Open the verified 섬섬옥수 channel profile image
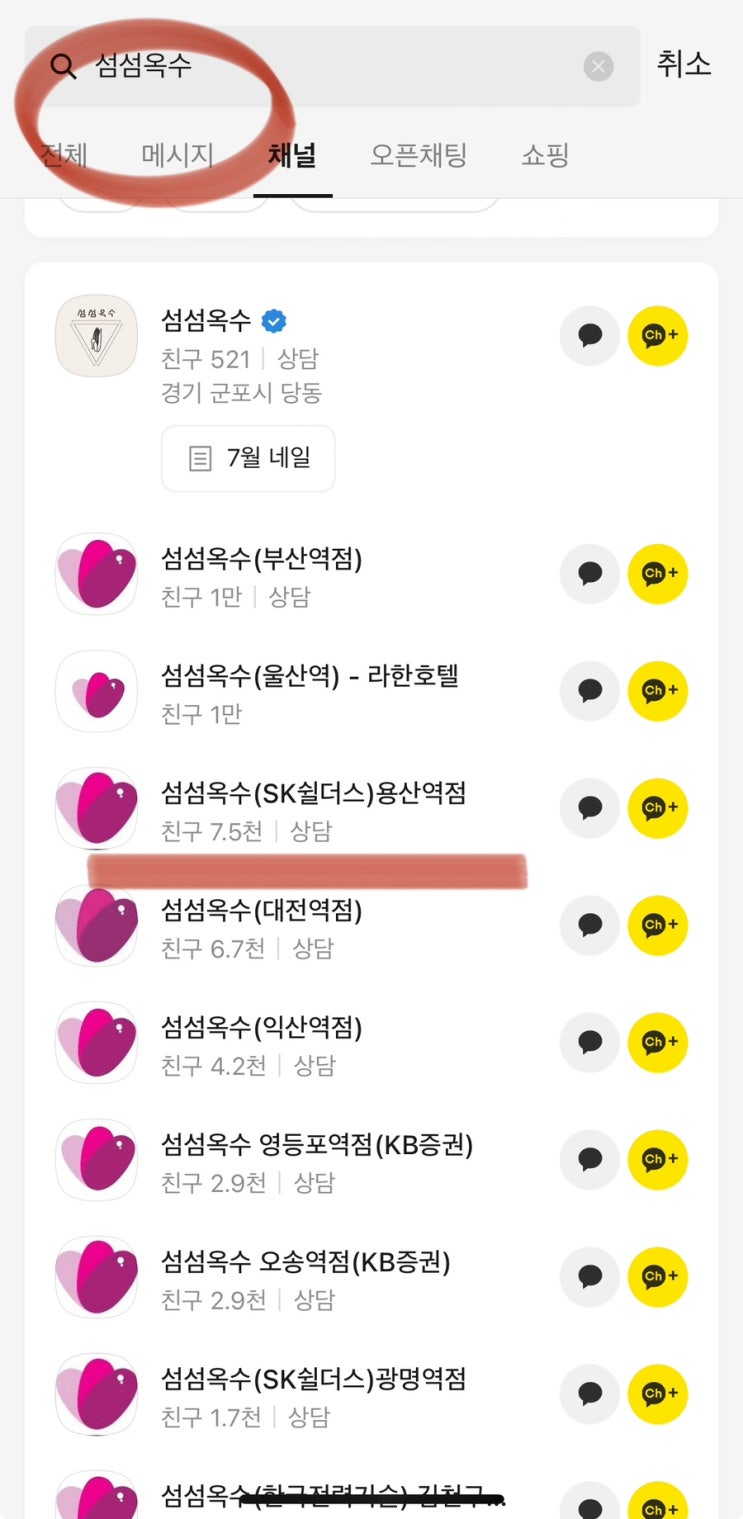The width and height of the screenshot is (743, 1519). (96, 336)
